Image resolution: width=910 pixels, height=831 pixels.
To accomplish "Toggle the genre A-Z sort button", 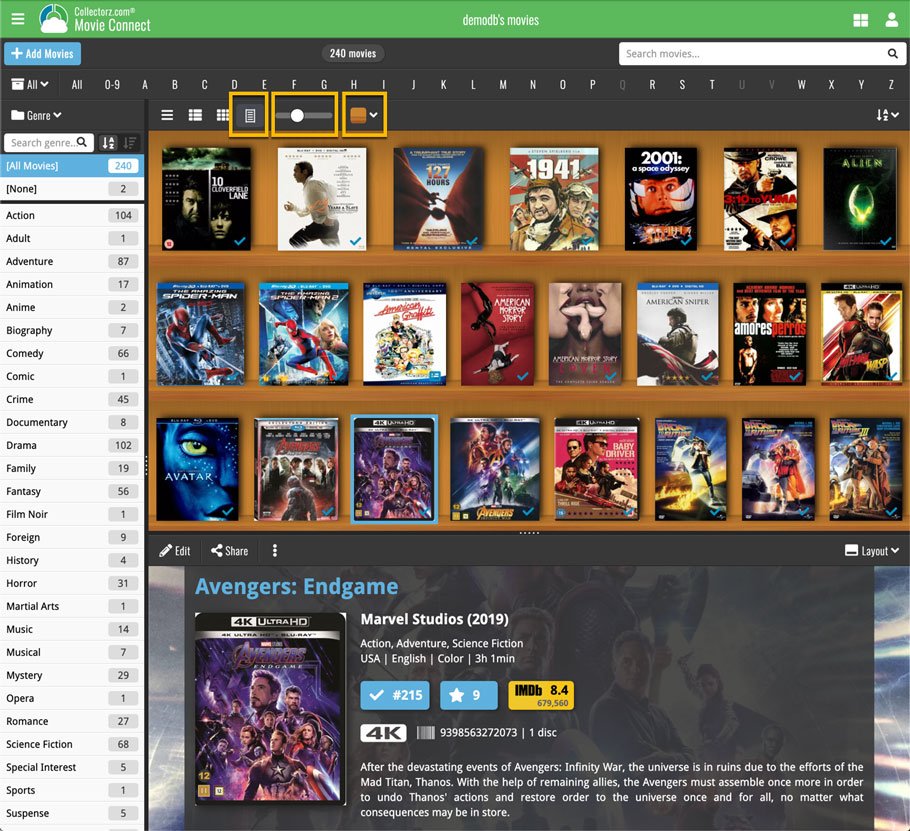I will 109,143.
